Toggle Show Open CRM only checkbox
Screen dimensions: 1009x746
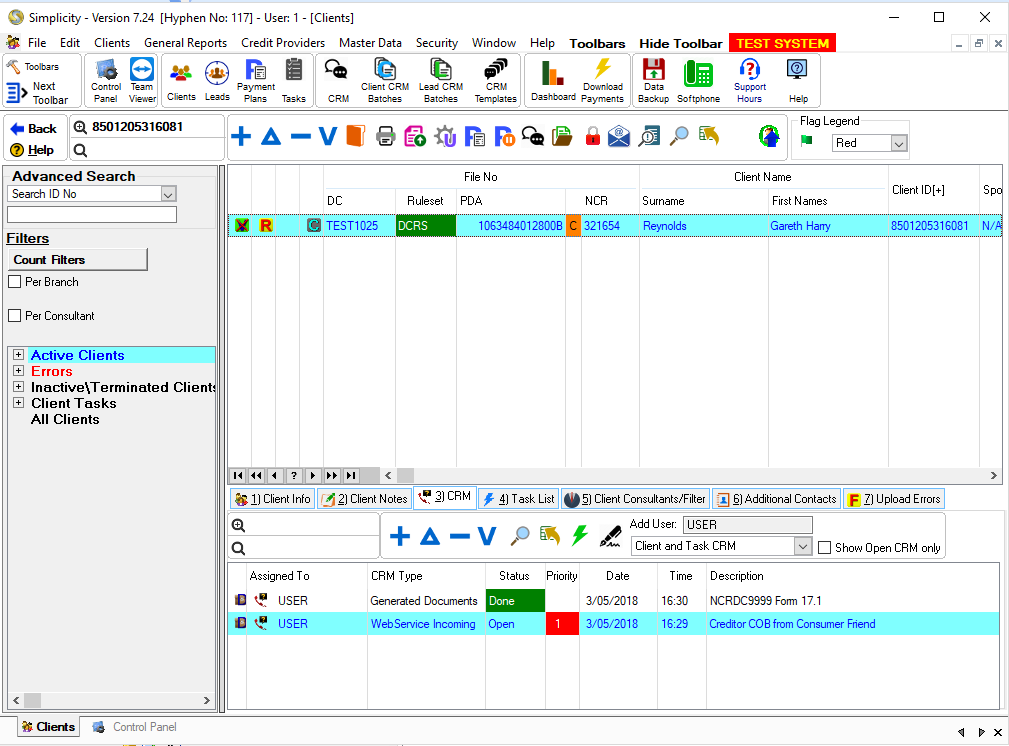pyautogui.click(x=825, y=547)
